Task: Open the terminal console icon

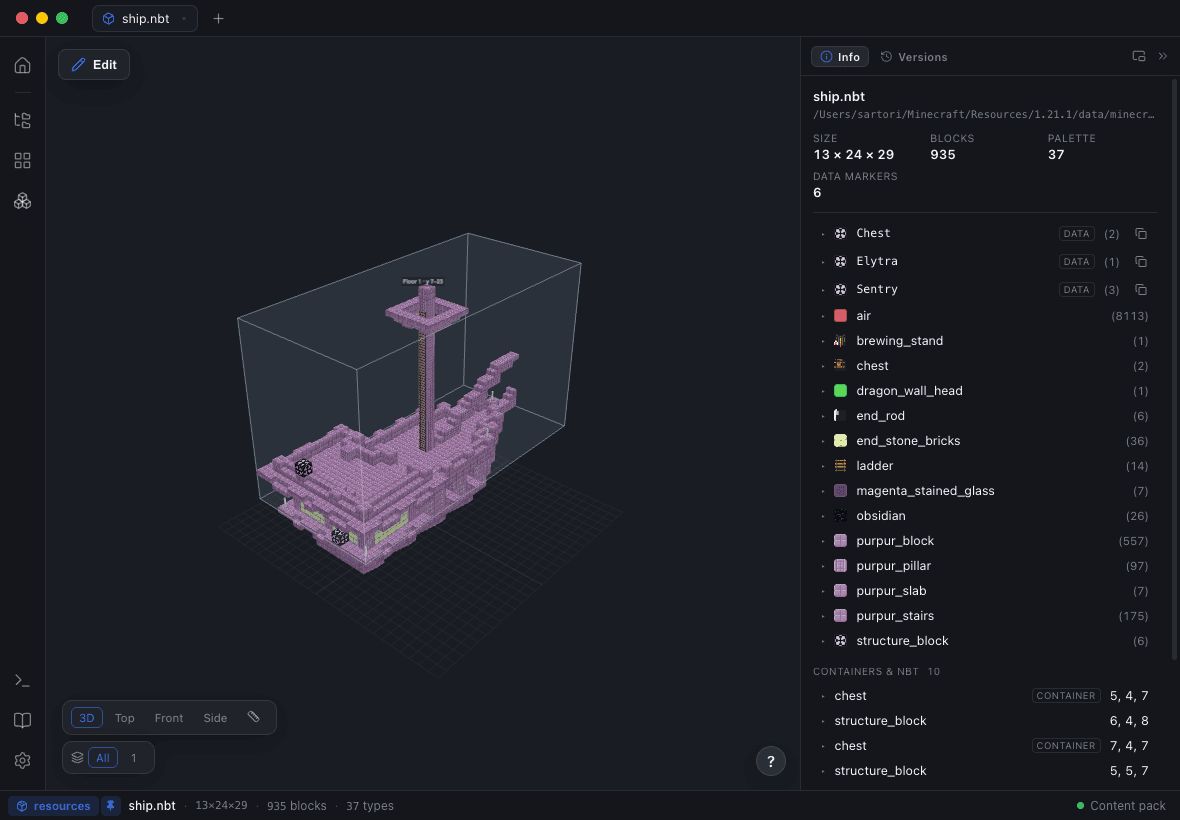Action: (23, 680)
